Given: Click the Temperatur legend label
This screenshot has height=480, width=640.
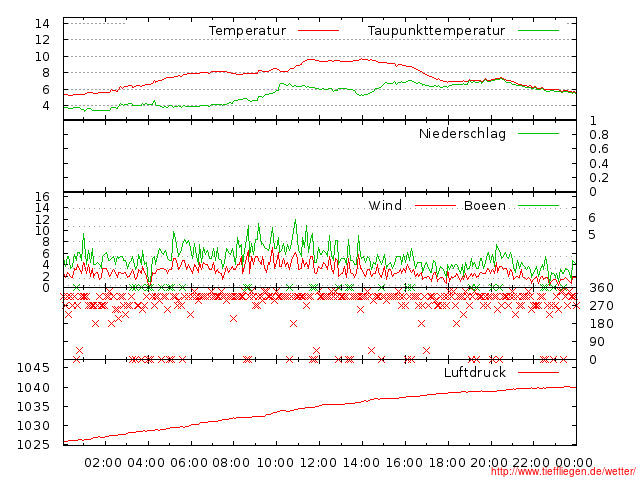Looking at the screenshot, I should point(247,31).
